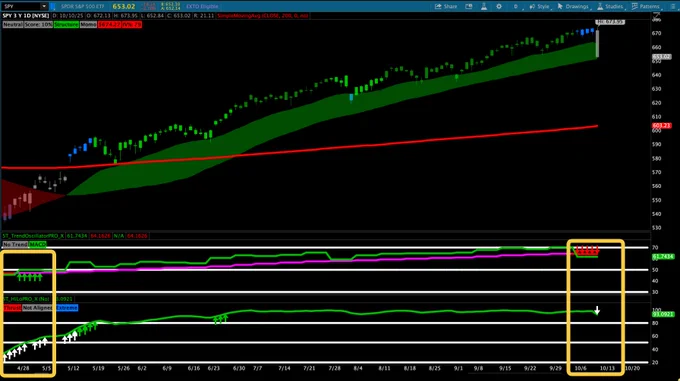Open the Style dropdown
Screen dimensions: 680x381
[x=539, y=7]
